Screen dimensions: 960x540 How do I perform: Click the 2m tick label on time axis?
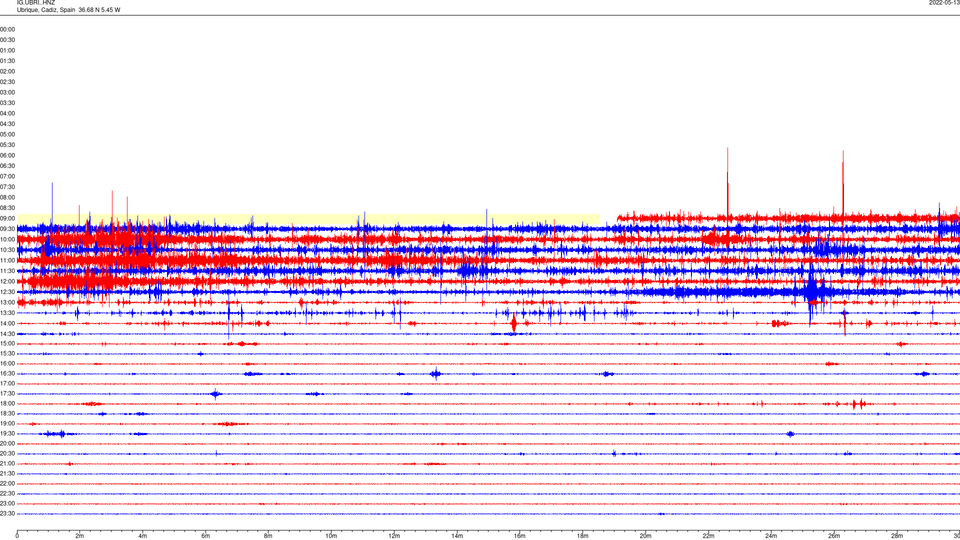[x=80, y=536]
